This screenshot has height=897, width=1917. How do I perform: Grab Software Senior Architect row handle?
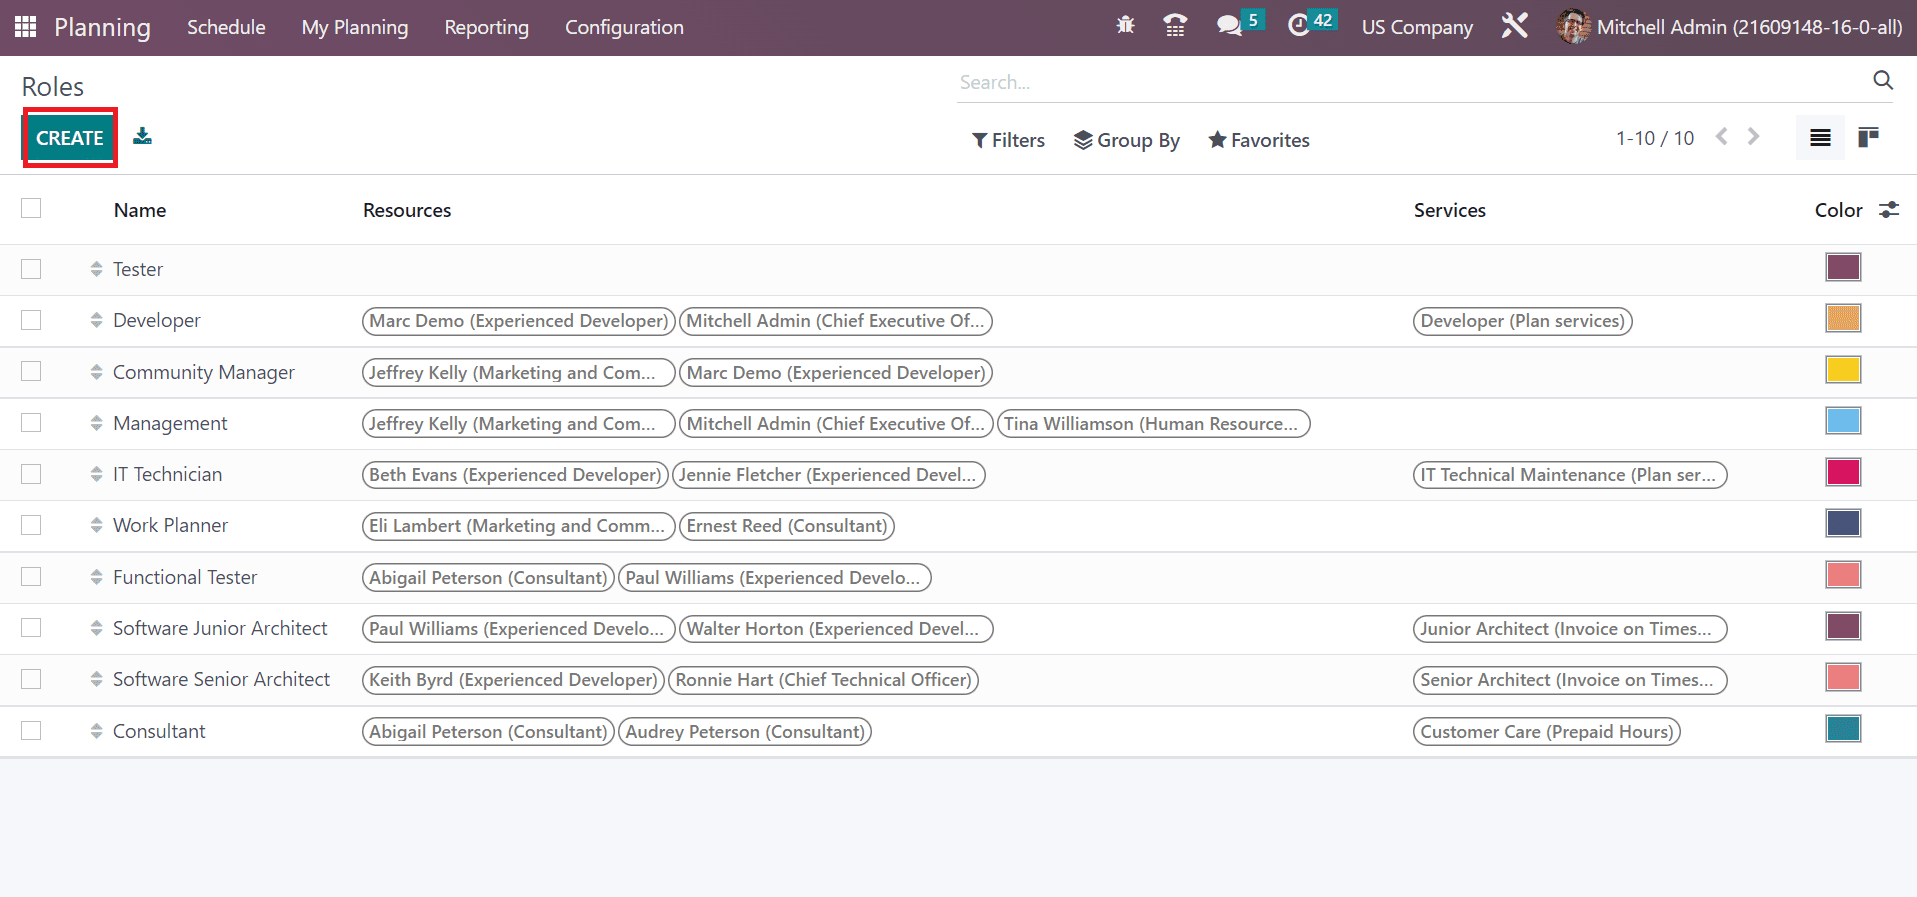(96, 679)
